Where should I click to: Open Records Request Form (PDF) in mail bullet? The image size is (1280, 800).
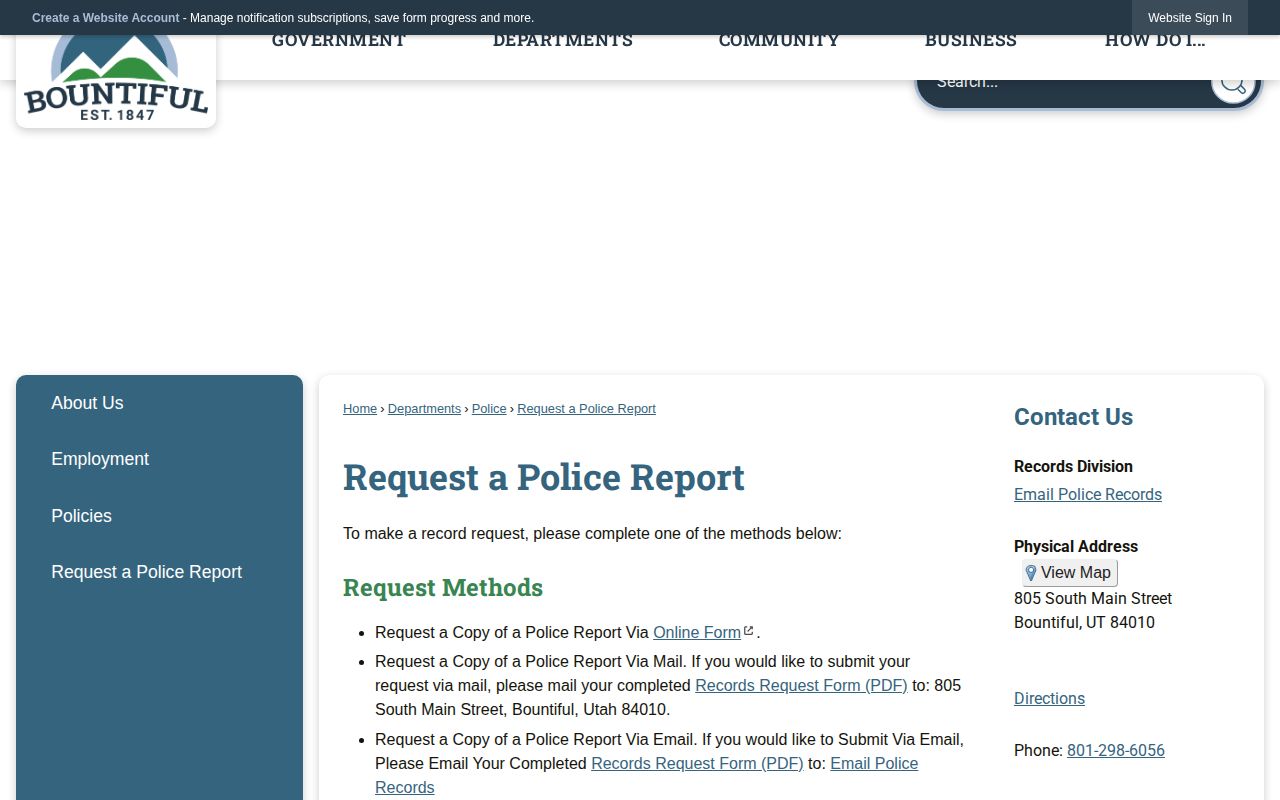tap(801, 685)
